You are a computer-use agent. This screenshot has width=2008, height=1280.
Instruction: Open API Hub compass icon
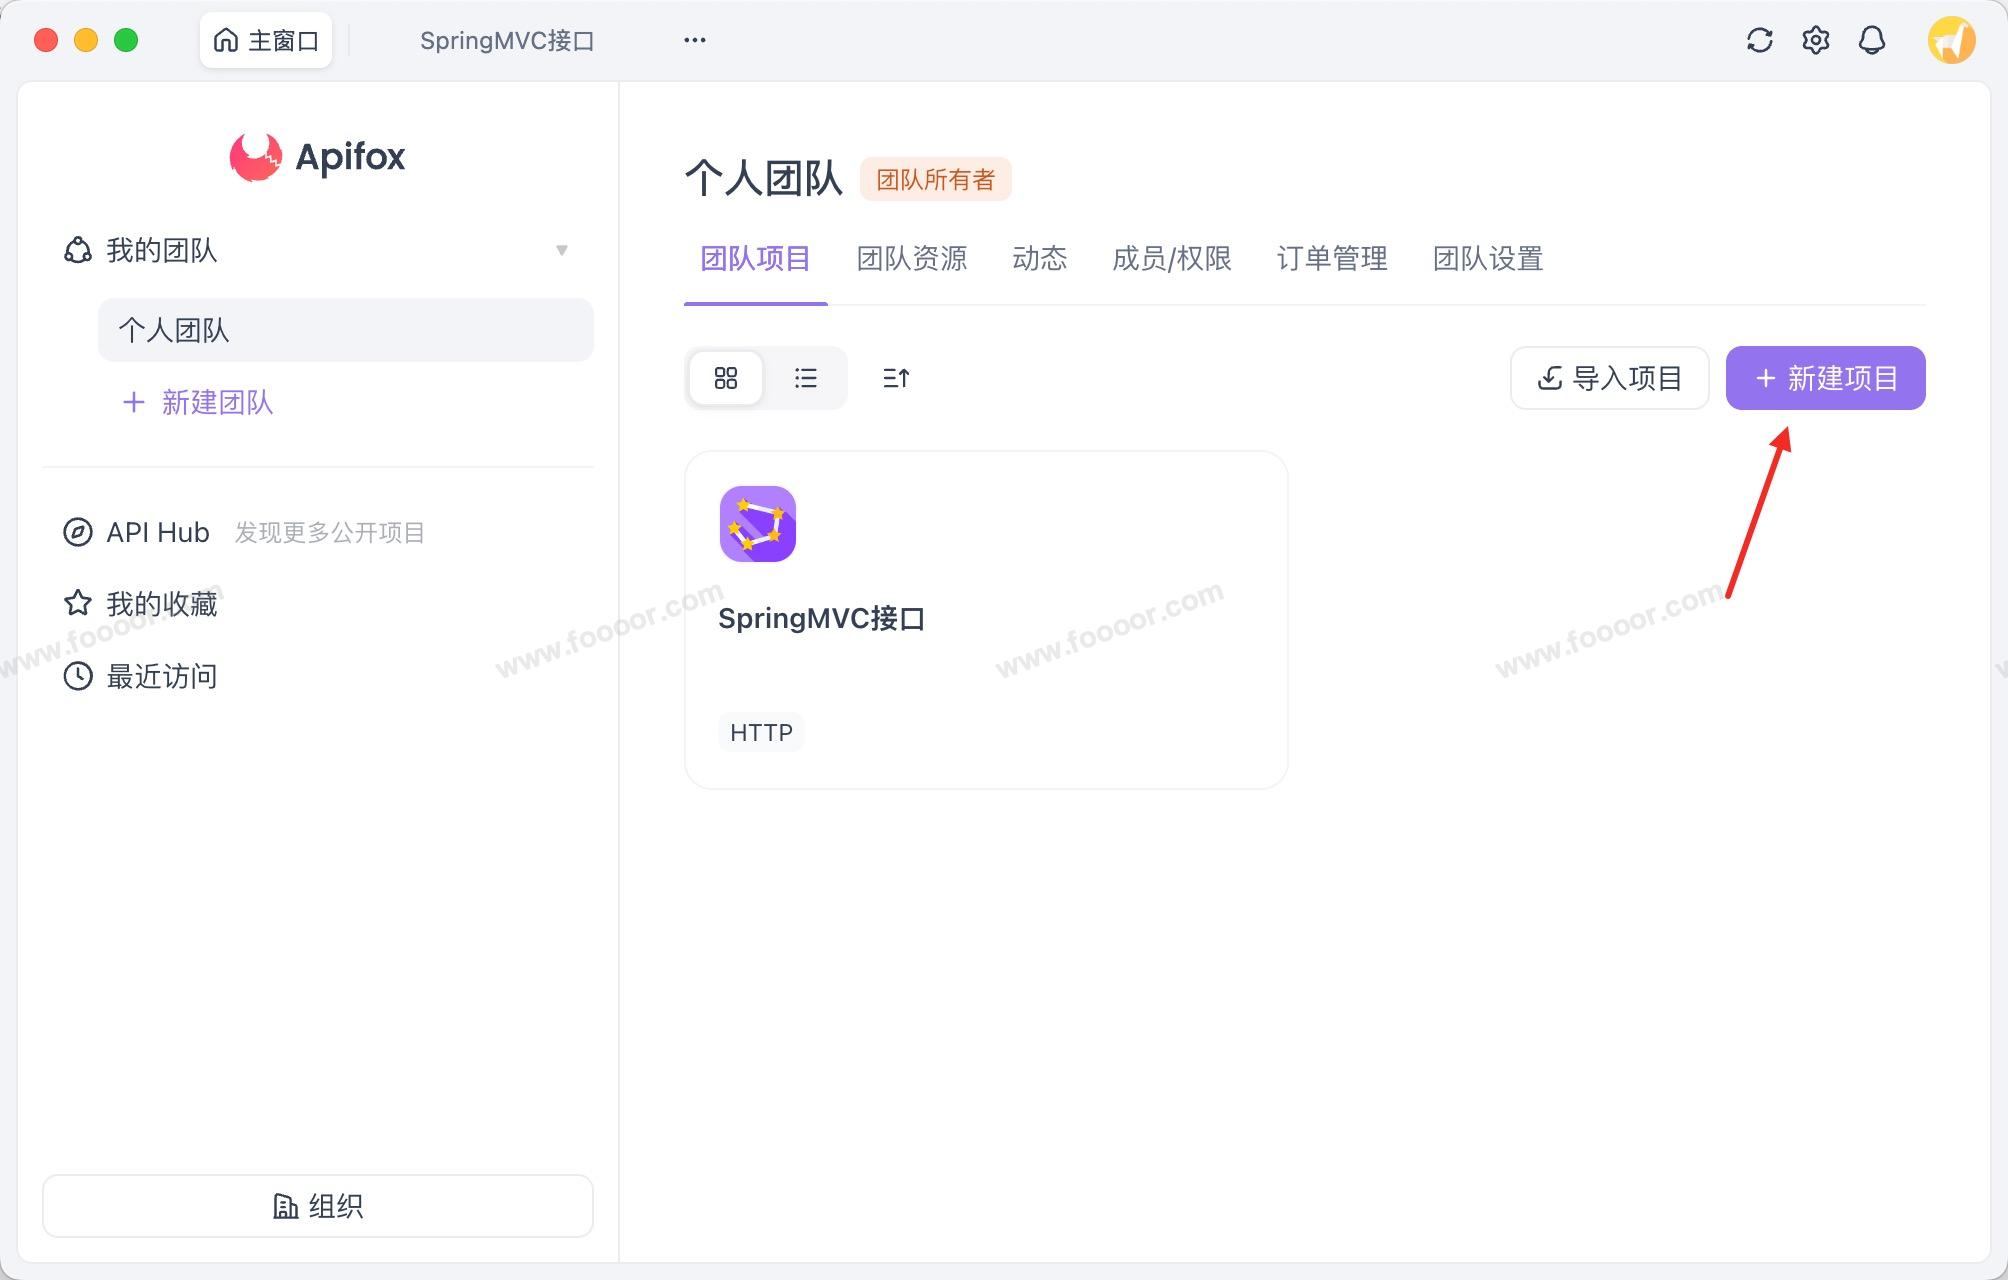coord(78,532)
